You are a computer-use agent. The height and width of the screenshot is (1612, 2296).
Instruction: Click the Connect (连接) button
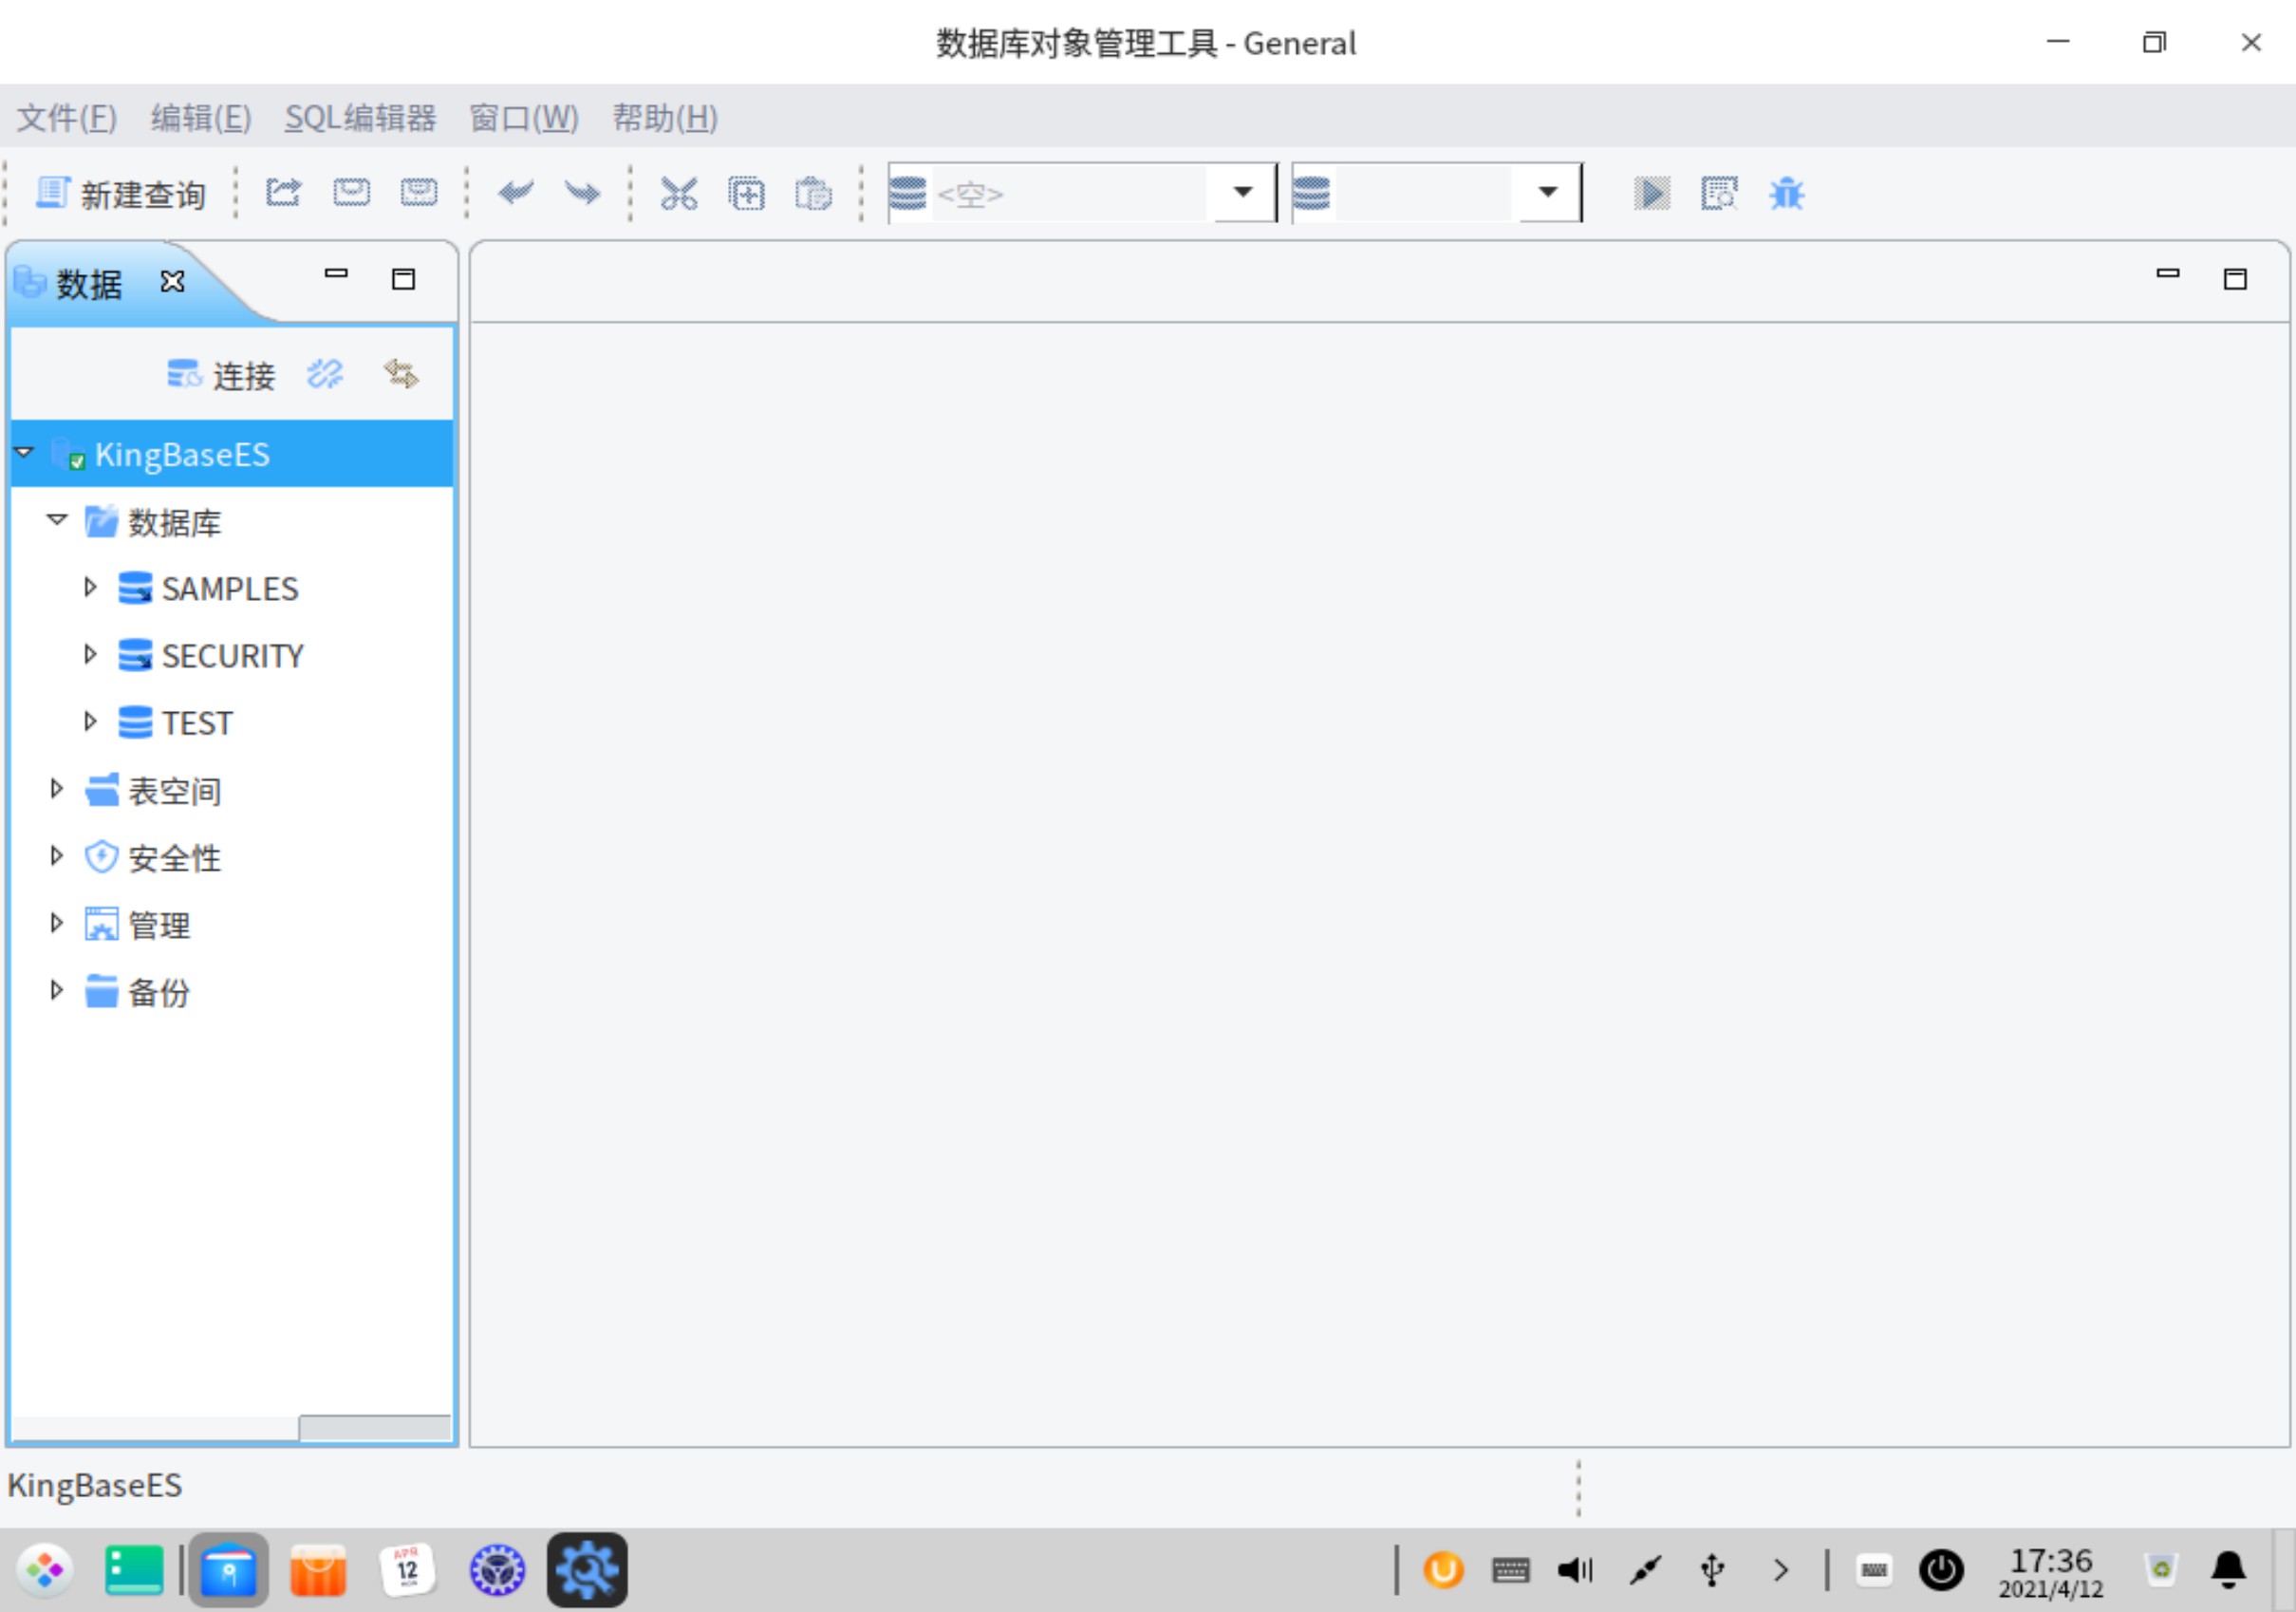[x=221, y=375]
